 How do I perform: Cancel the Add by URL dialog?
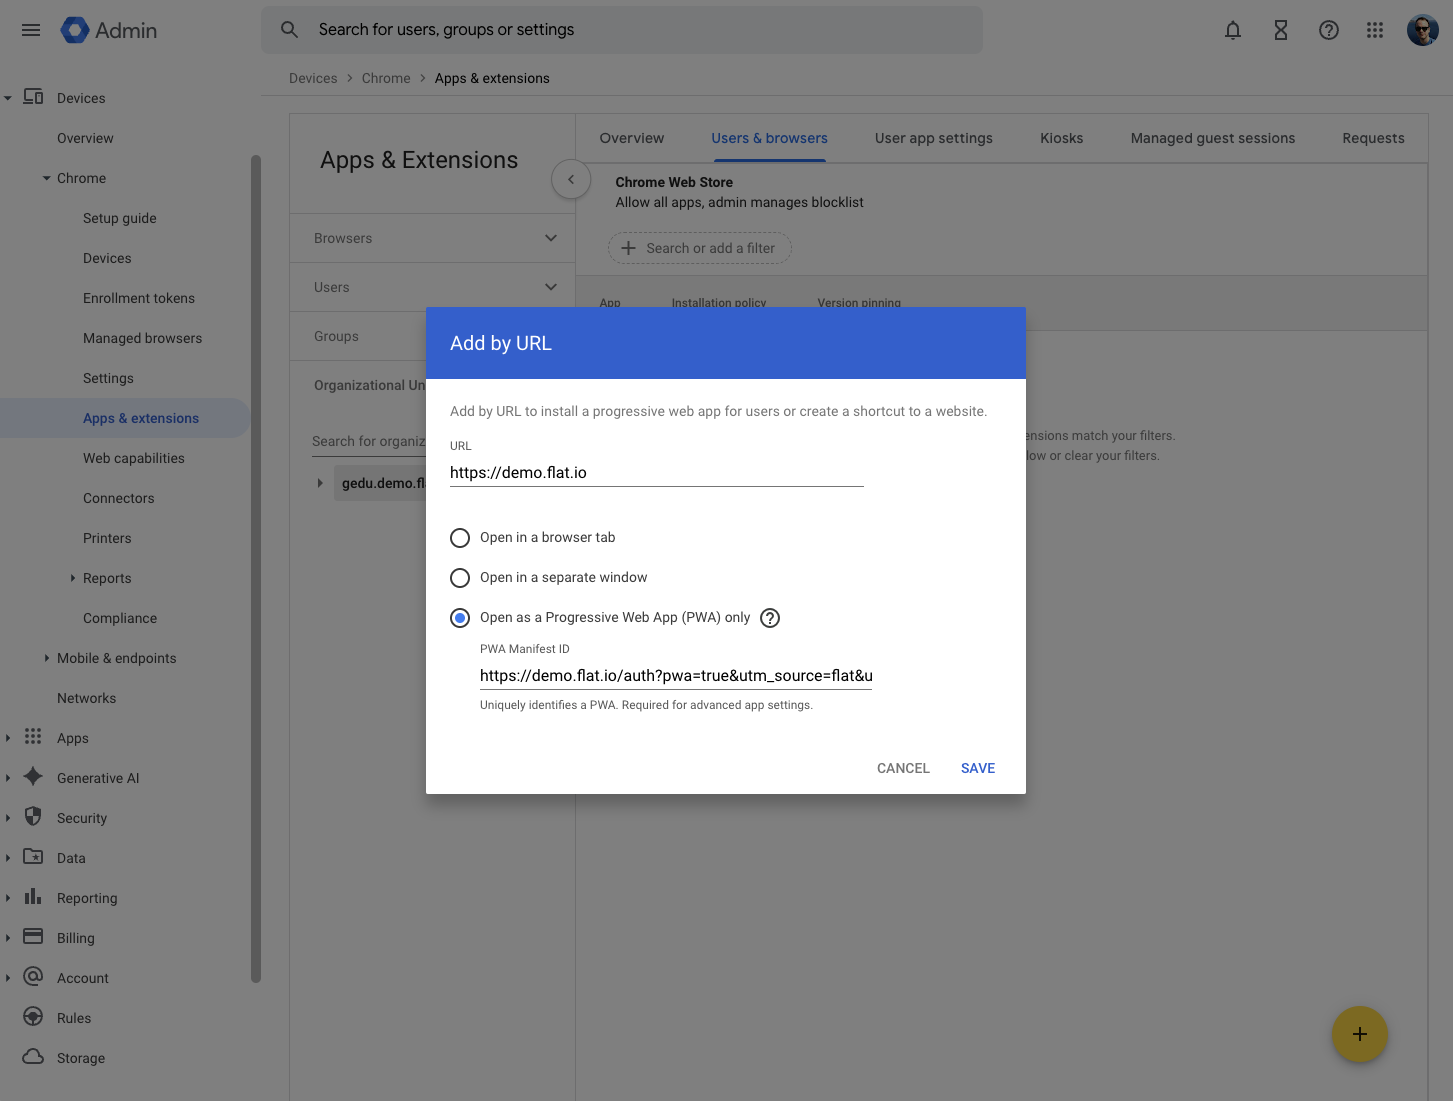[x=903, y=768]
